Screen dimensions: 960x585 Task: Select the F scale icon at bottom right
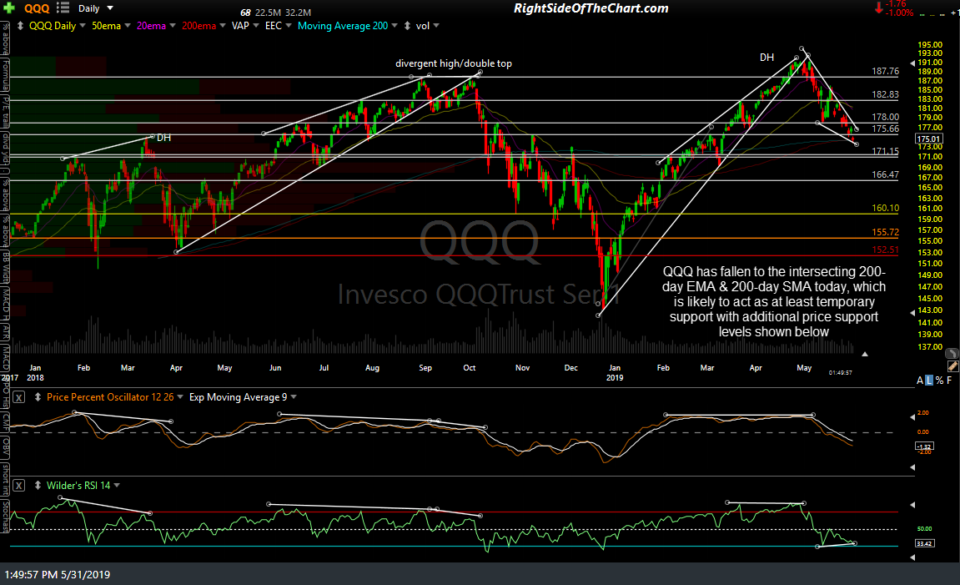tap(949, 379)
